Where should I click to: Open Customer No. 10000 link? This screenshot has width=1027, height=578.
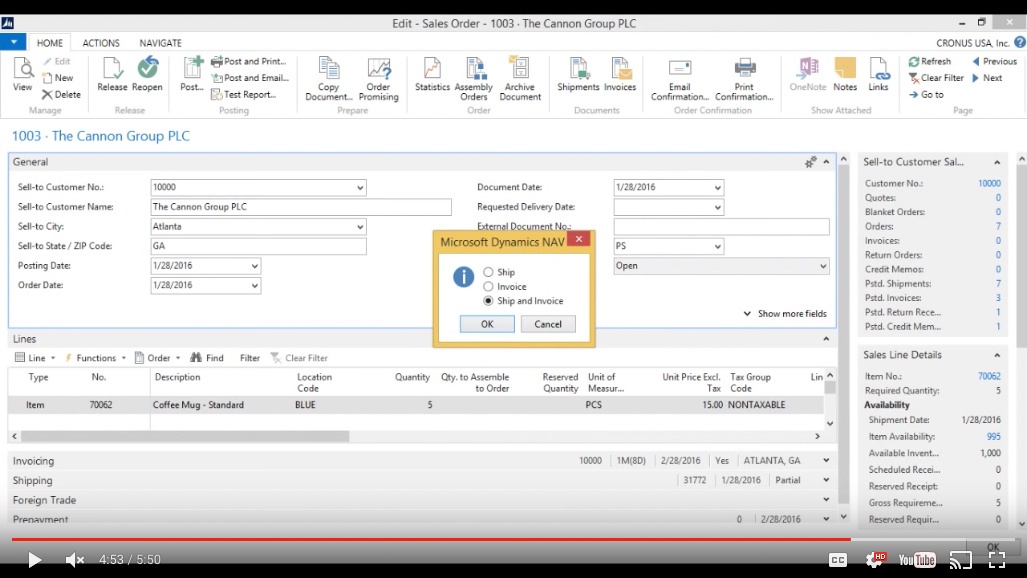[989, 183]
